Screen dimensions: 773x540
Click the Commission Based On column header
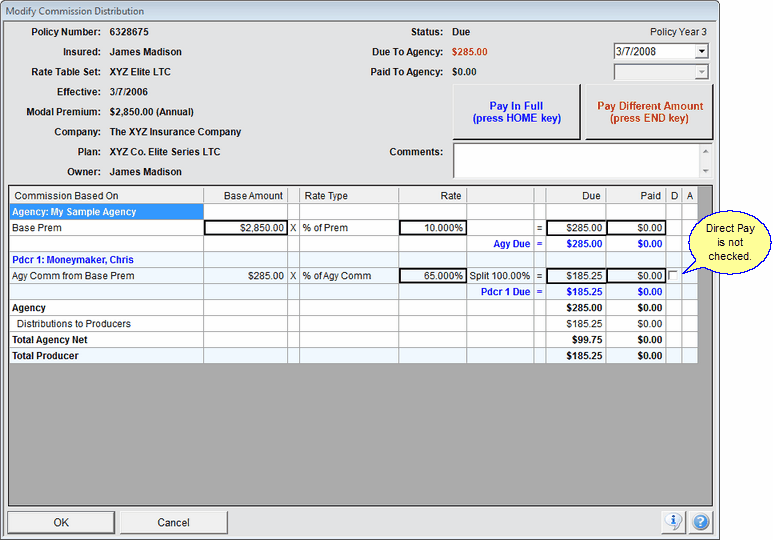point(106,195)
